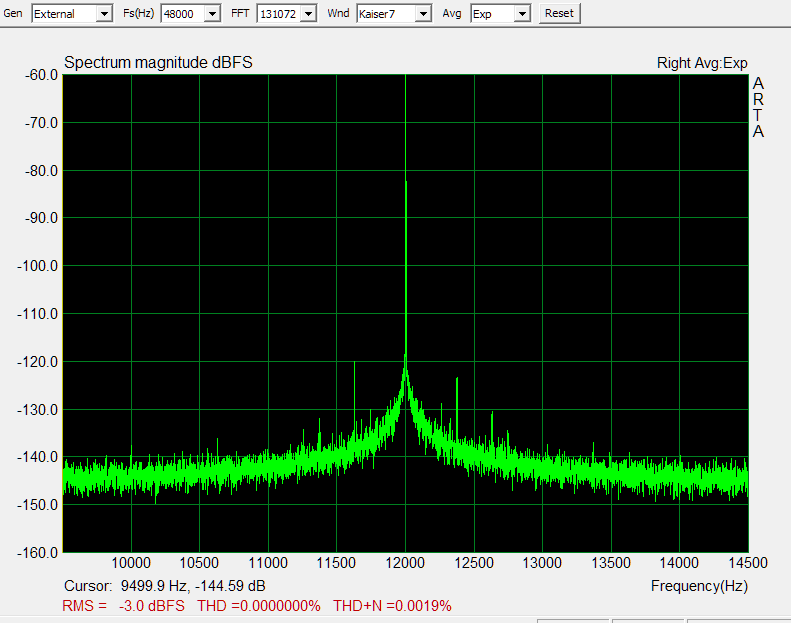Image resolution: width=791 pixels, height=623 pixels.
Task: Click the 13500 Hz frequency axis label
Action: [x=611, y=562]
